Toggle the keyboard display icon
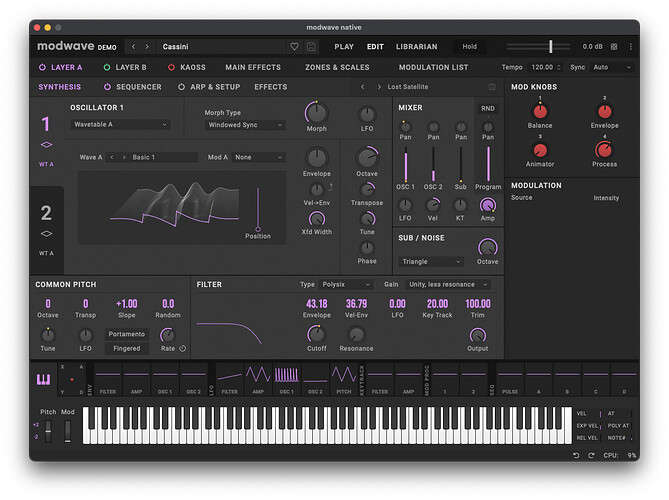 (x=44, y=379)
